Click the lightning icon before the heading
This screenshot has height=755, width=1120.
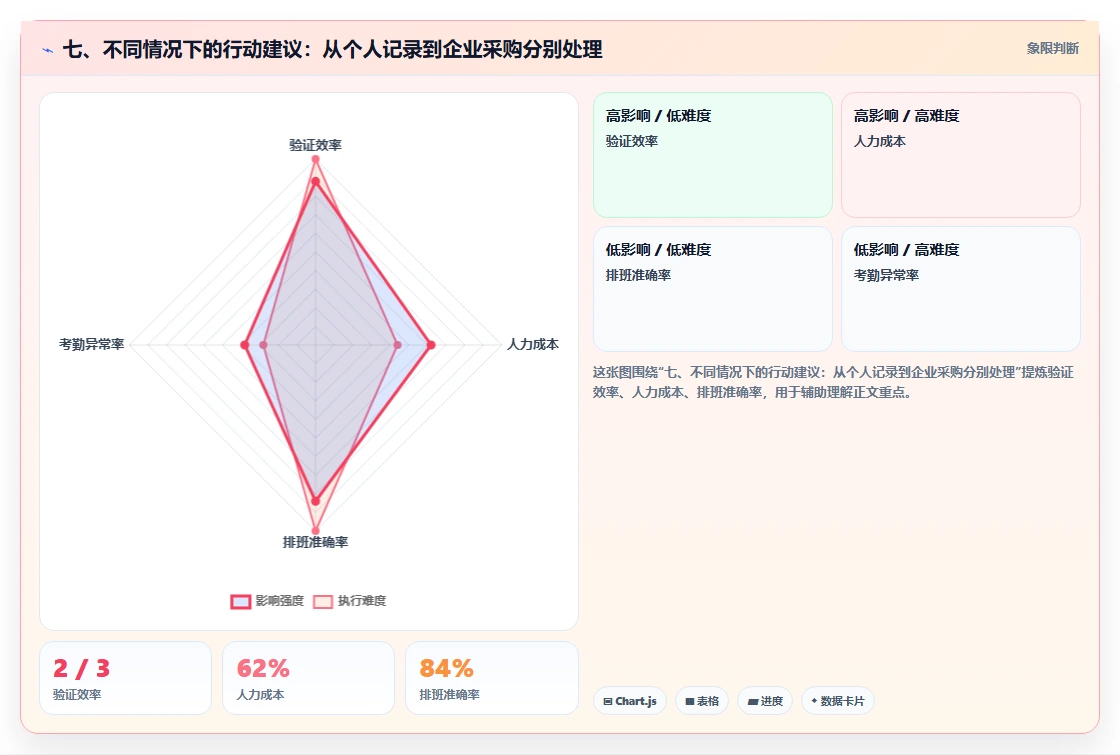pos(48,50)
